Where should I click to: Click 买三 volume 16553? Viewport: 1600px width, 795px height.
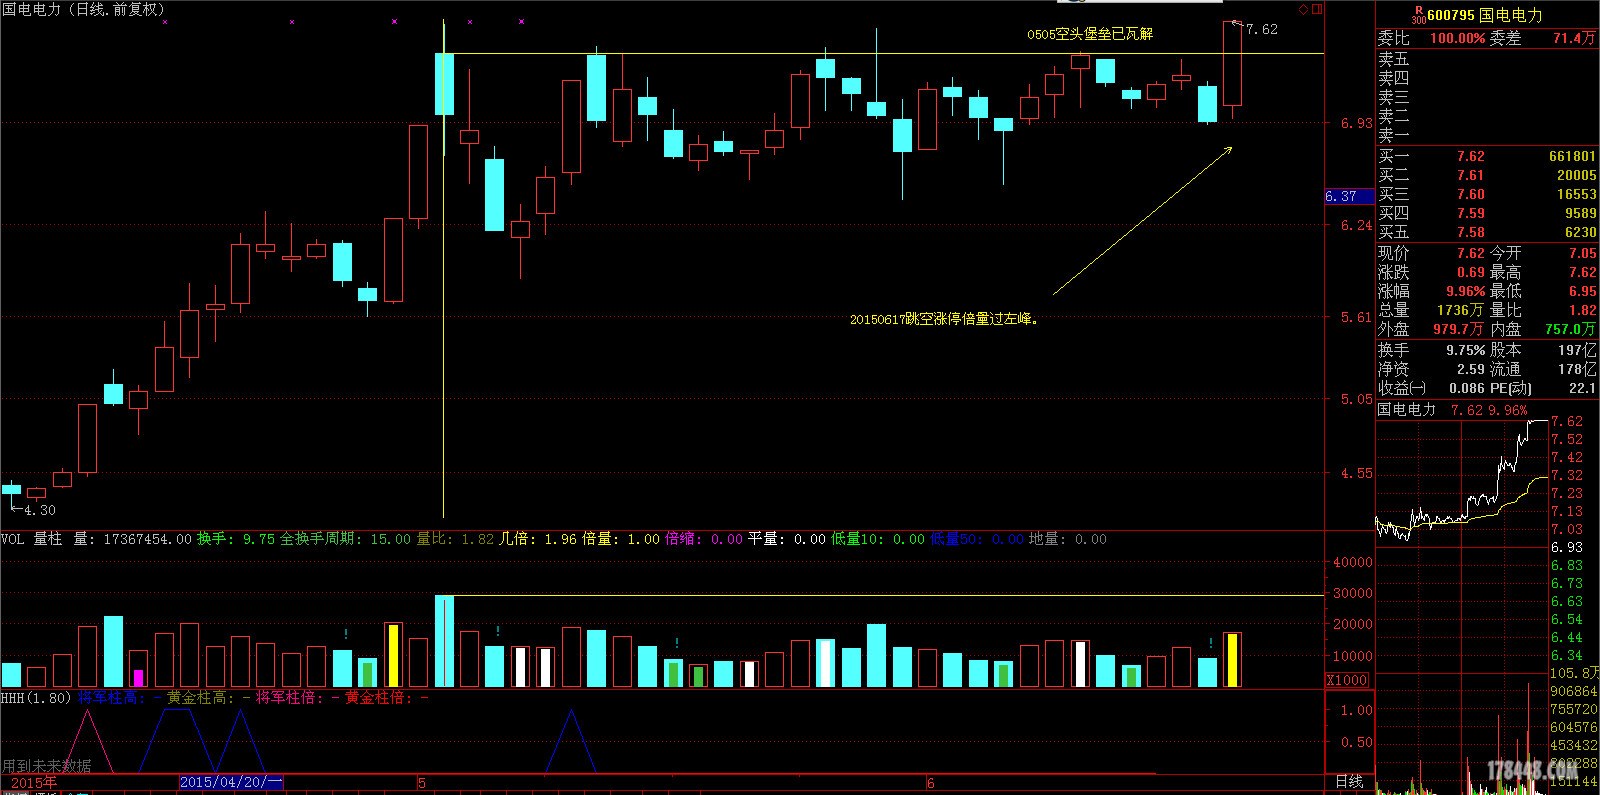(1576, 194)
